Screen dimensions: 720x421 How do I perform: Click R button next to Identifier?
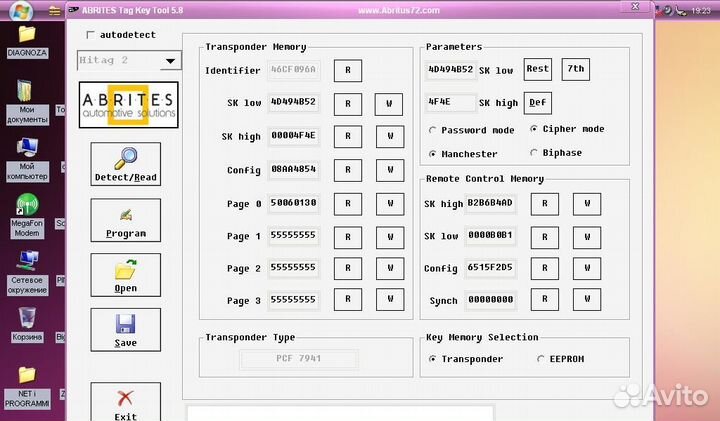(348, 71)
